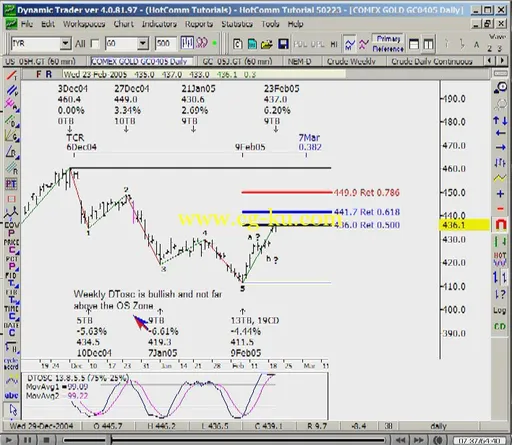Click the horizontal split window layout icon

pyautogui.click(x=414, y=44)
